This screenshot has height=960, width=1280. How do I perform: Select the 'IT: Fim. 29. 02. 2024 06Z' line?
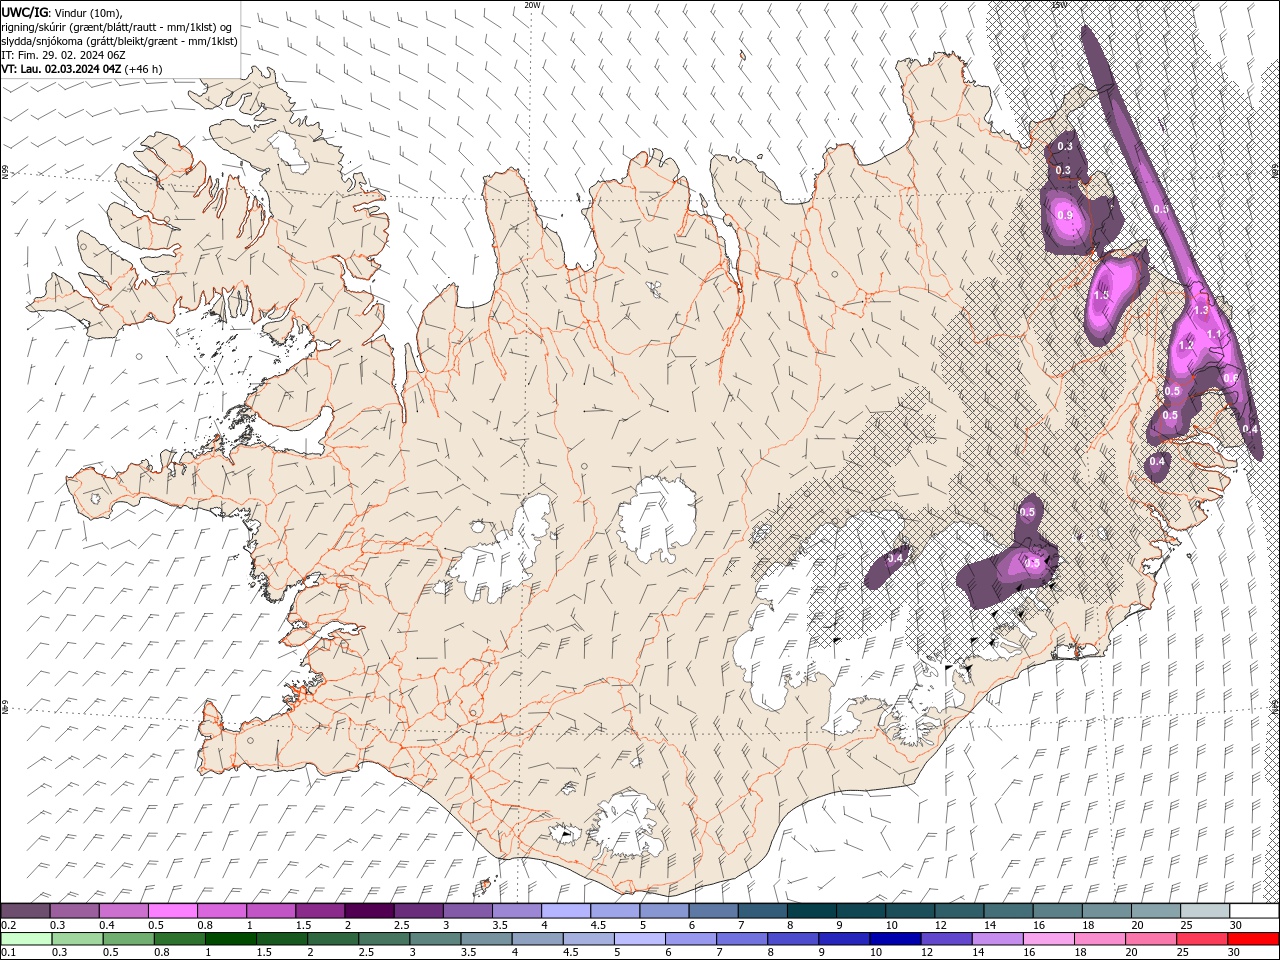(64, 56)
